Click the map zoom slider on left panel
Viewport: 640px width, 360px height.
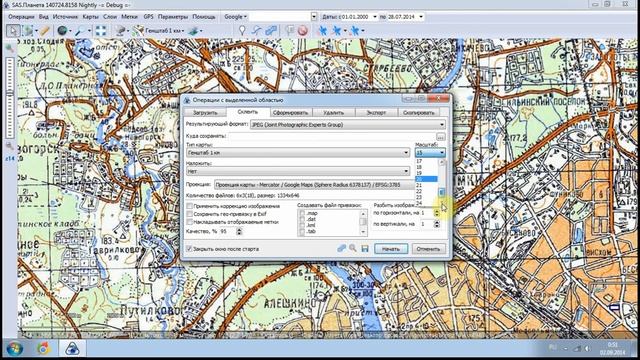coord(10,97)
